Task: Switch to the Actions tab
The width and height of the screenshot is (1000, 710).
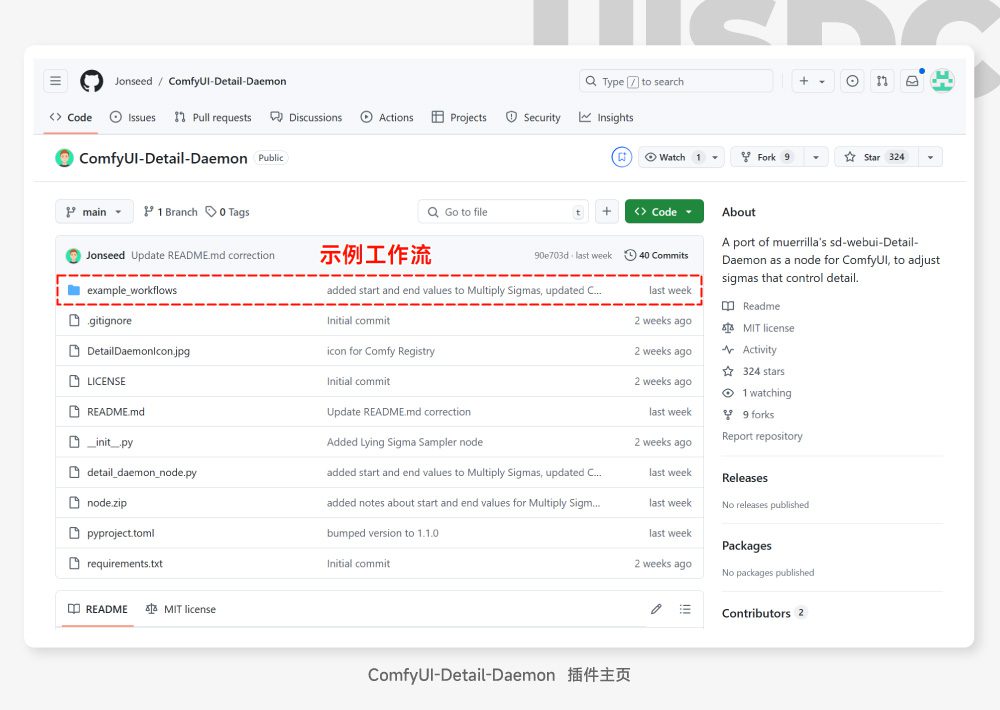Action: (x=387, y=117)
